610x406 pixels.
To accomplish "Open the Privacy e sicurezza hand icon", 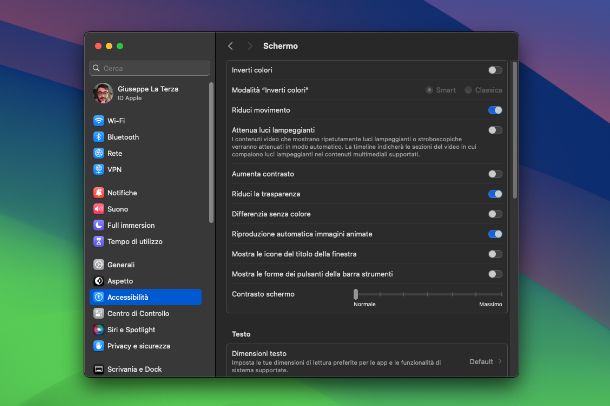I will click(x=99, y=346).
